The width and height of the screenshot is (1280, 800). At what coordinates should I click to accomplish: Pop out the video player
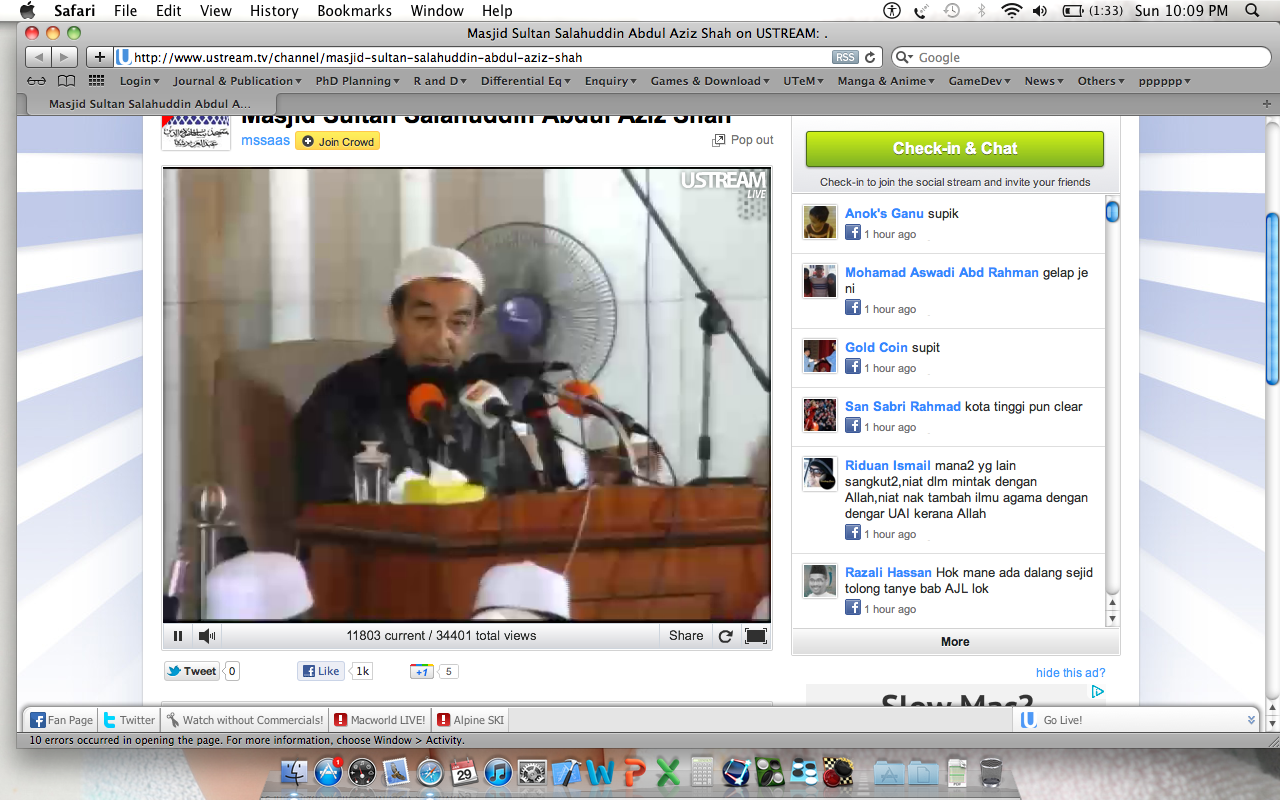pyautogui.click(x=743, y=140)
